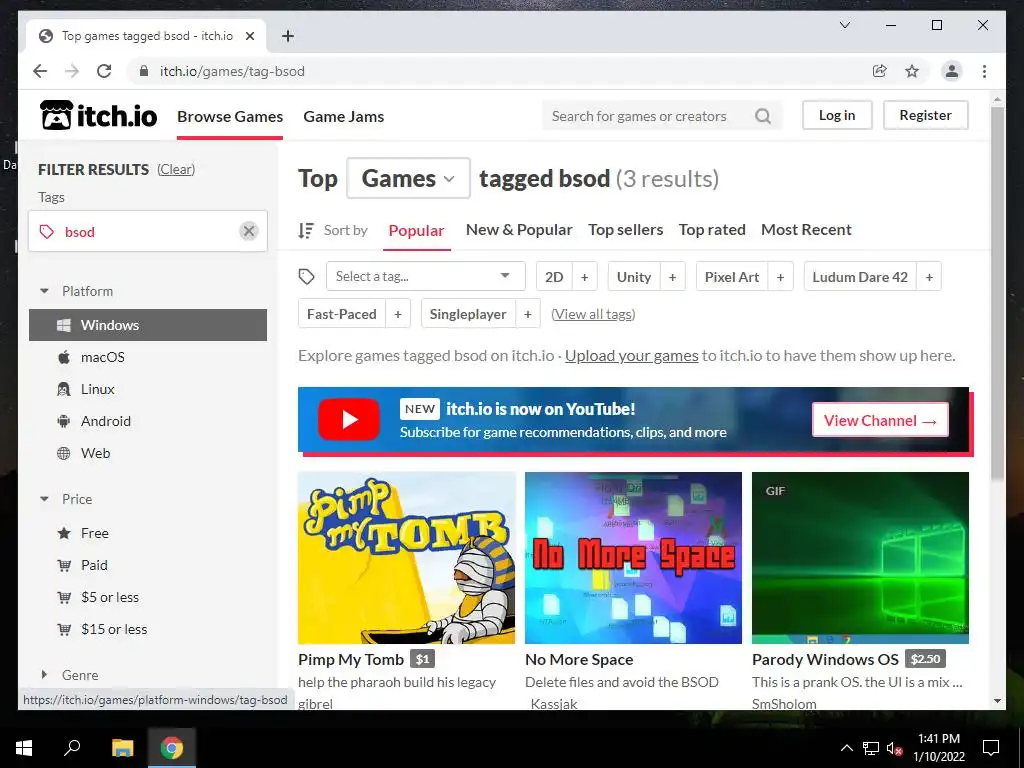Viewport: 1024px width, 768px height.
Task: Sort by Popular
Action: pyautogui.click(x=416, y=231)
